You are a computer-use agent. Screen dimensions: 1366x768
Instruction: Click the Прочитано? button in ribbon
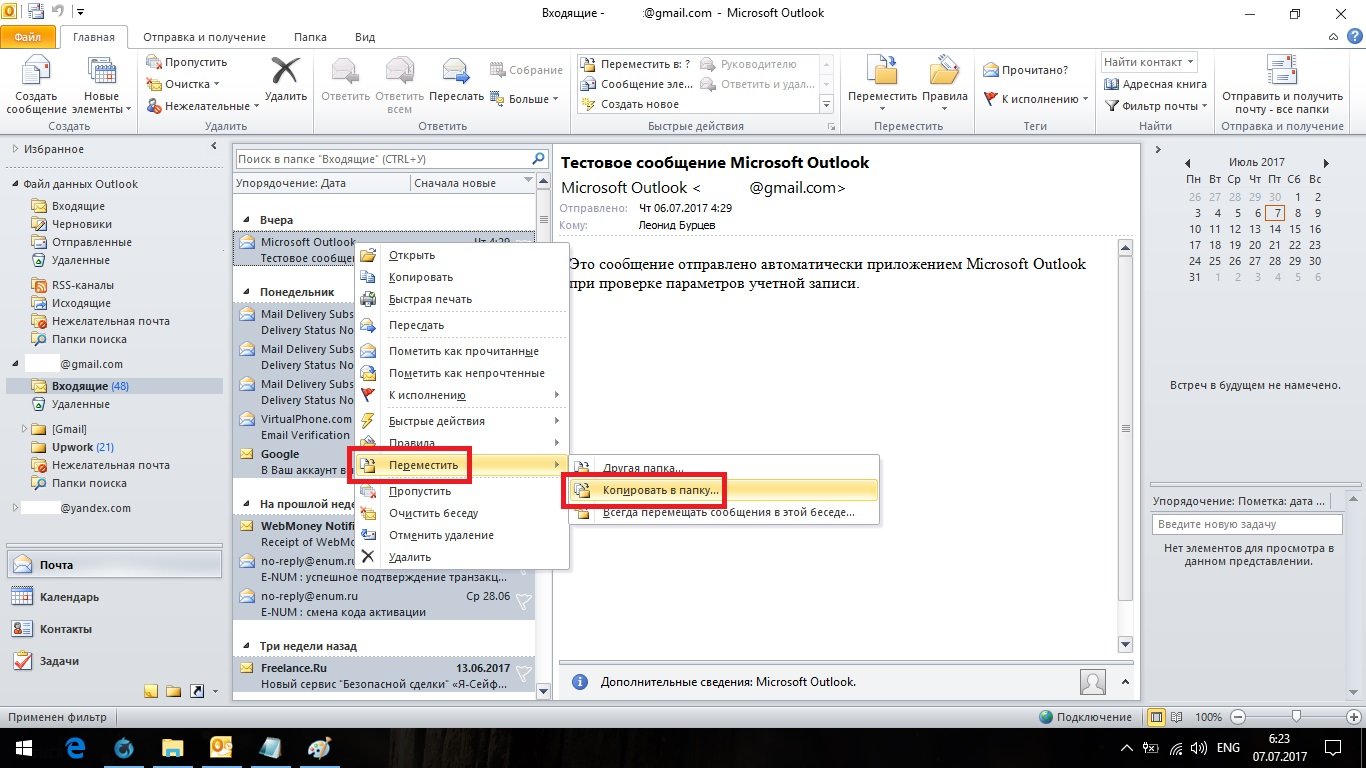pyautogui.click(x=1026, y=70)
